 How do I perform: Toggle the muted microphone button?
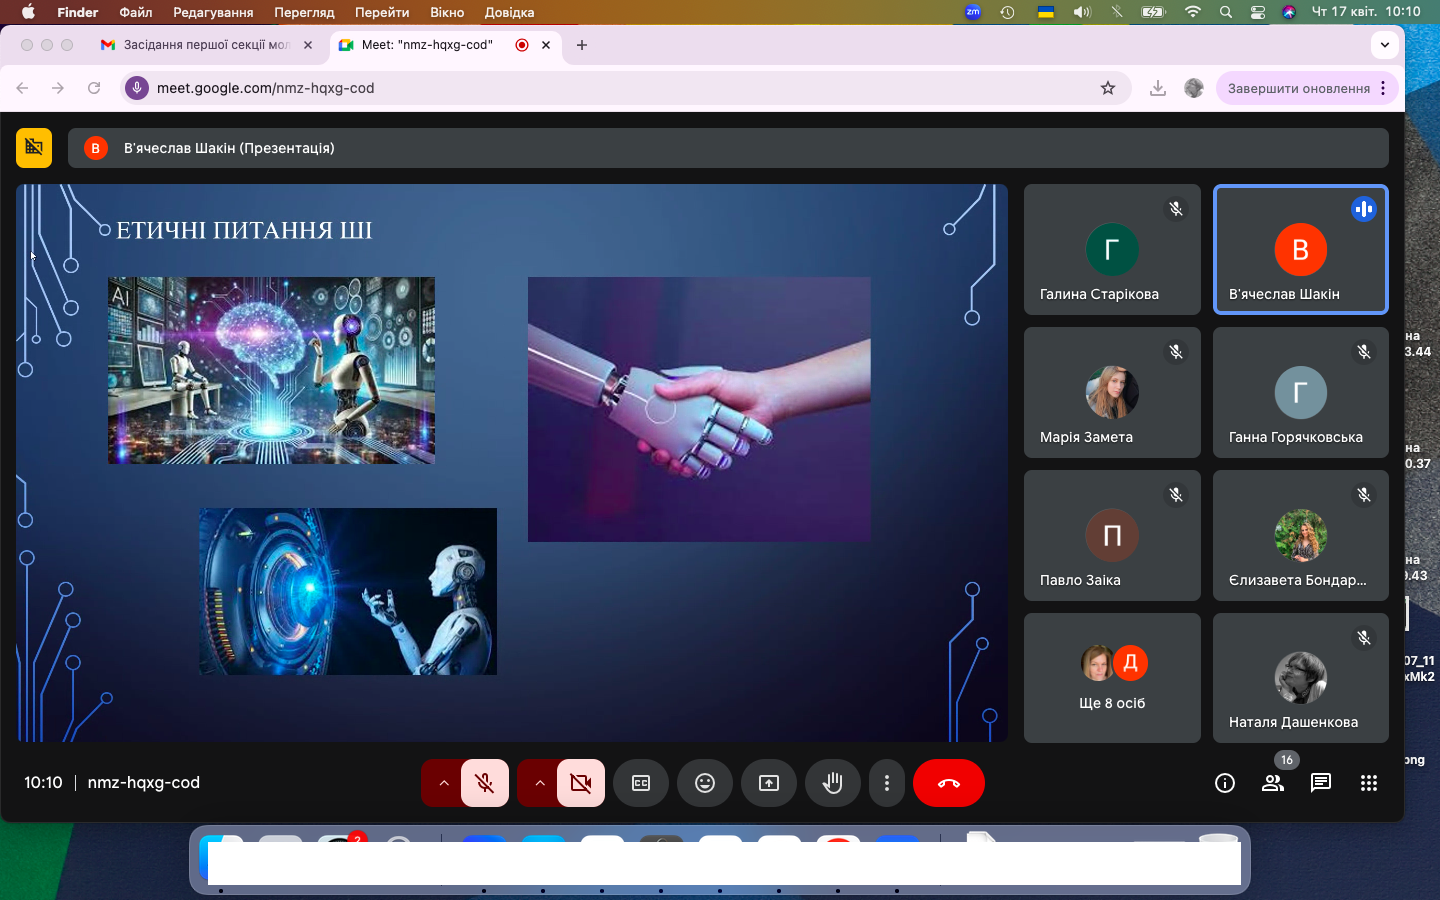pyautogui.click(x=485, y=783)
